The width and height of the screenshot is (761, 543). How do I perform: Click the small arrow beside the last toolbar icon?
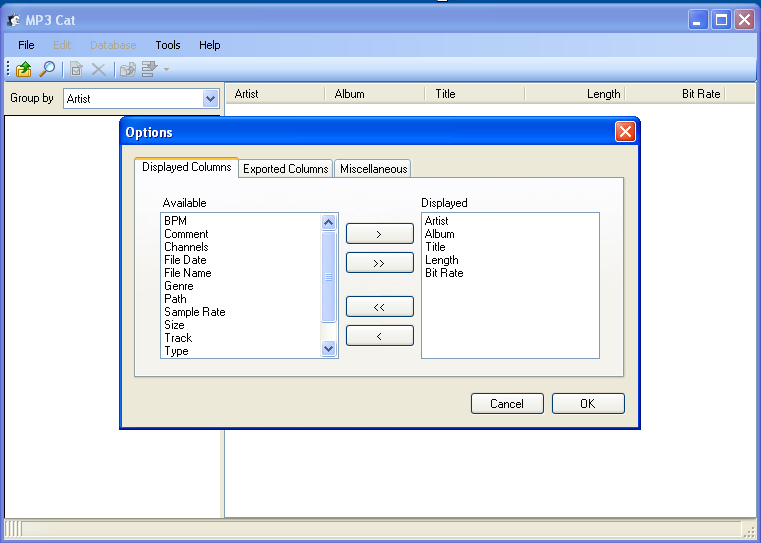(166, 69)
